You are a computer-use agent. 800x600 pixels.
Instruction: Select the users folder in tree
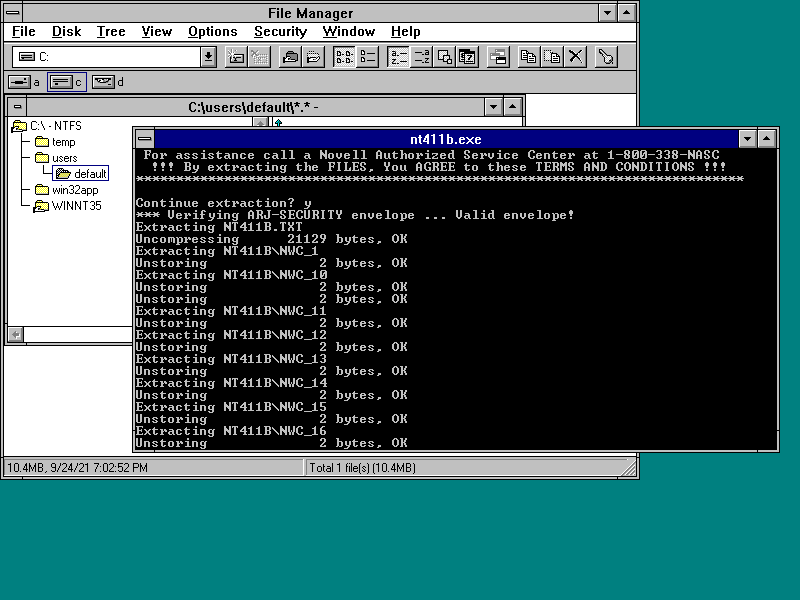click(x=57, y=158)
